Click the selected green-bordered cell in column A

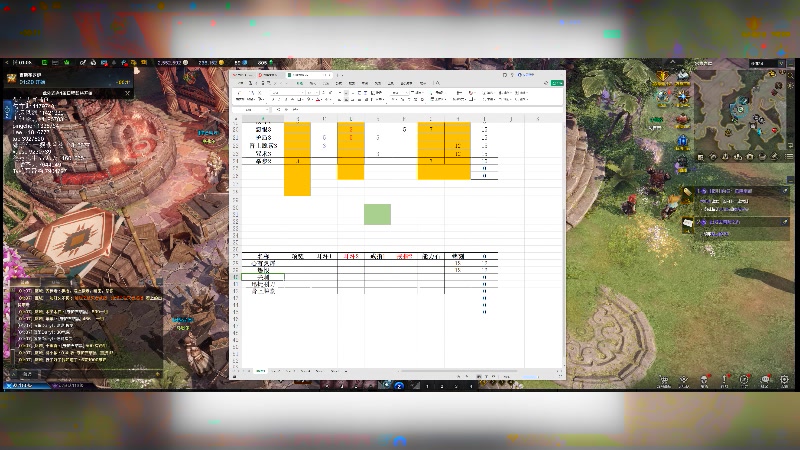tap(263, 277)
